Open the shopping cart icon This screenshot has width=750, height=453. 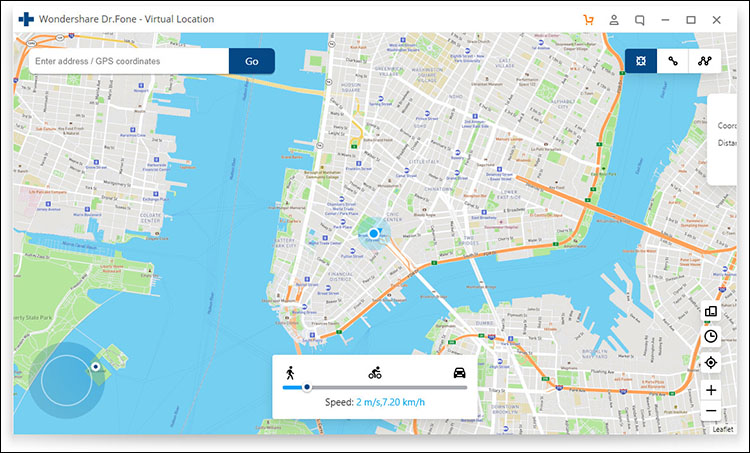(588, 20)
